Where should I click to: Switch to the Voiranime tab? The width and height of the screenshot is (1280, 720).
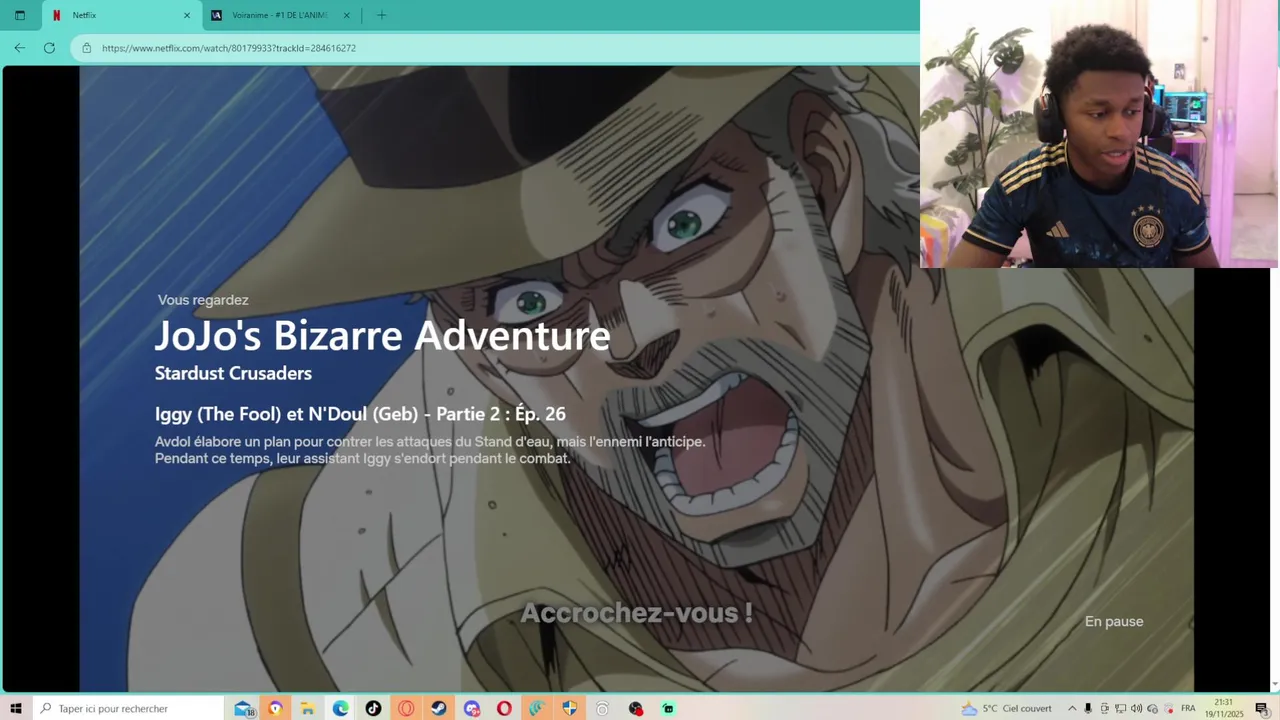tap(281, 15)
